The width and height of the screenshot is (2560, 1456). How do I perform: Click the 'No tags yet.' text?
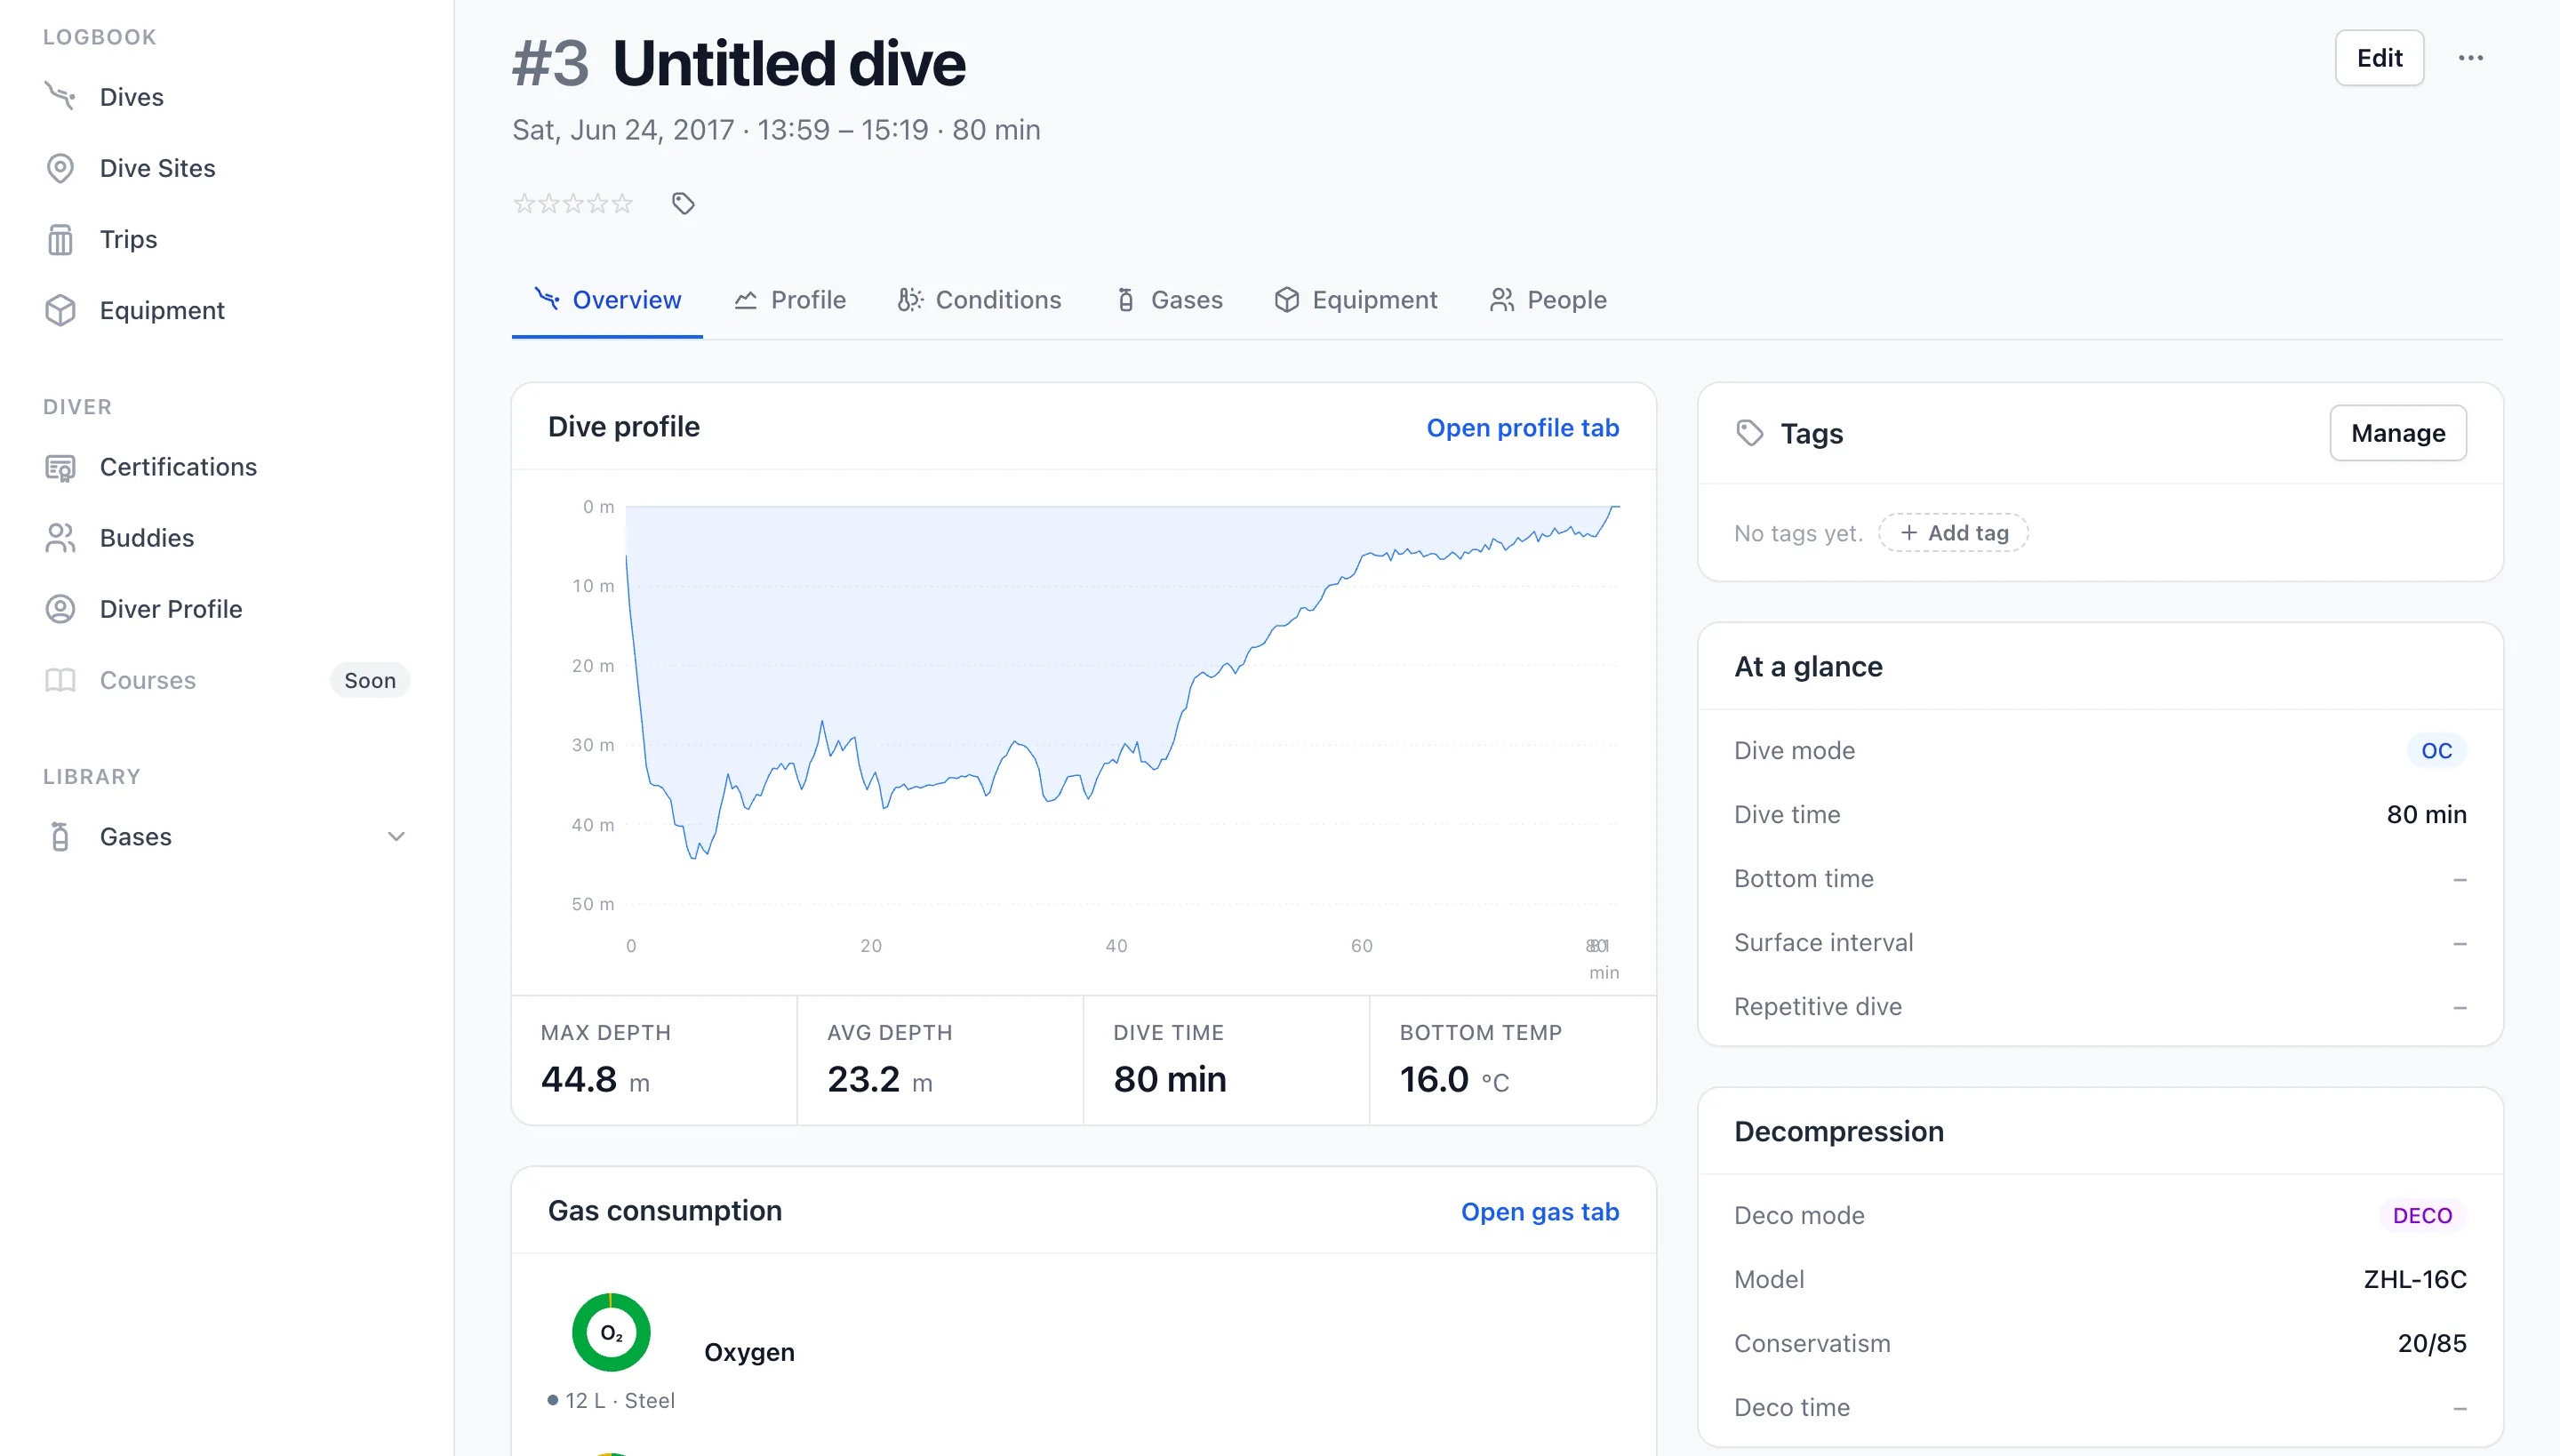1798,533
